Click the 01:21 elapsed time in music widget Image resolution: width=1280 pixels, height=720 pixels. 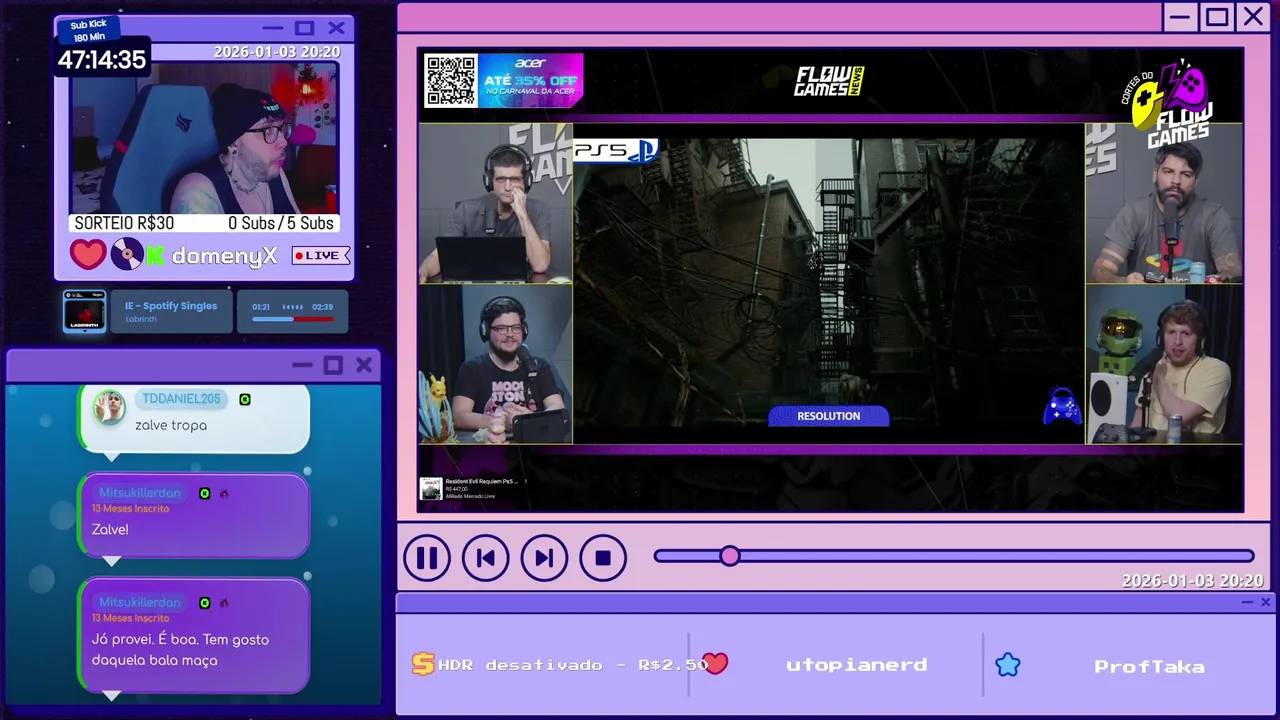coord(261,307)
